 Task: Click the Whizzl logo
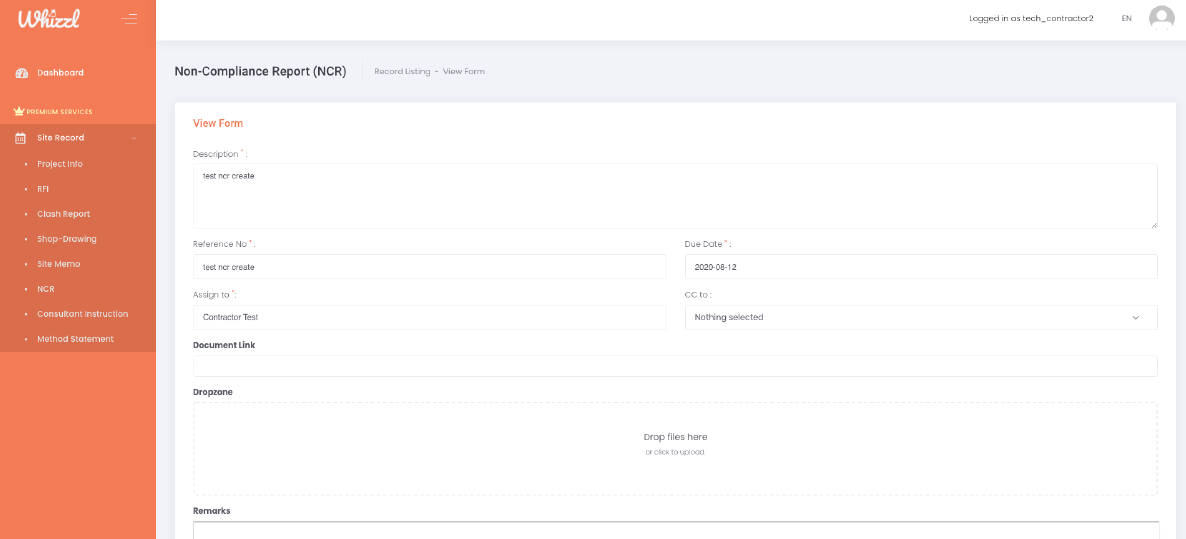(x=49, y=18)
